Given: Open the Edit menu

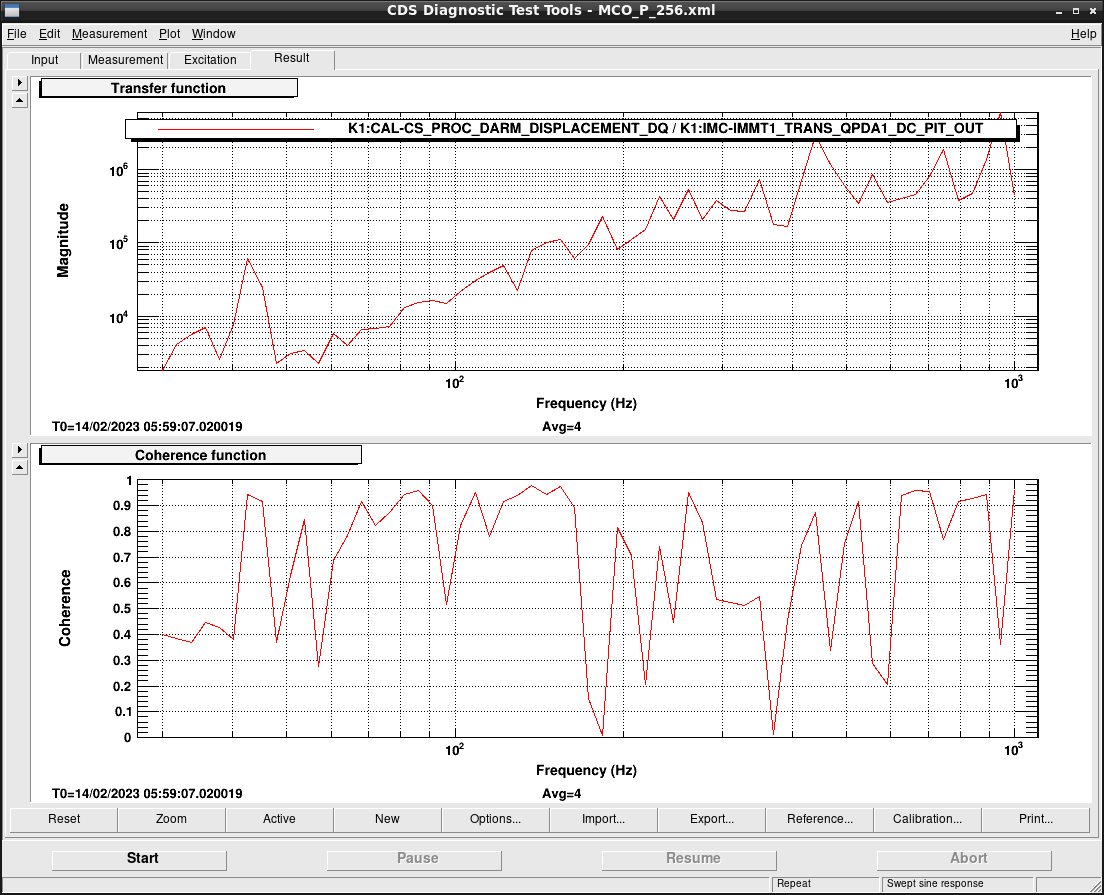Looking at the screenshot, I should [49, 34].
